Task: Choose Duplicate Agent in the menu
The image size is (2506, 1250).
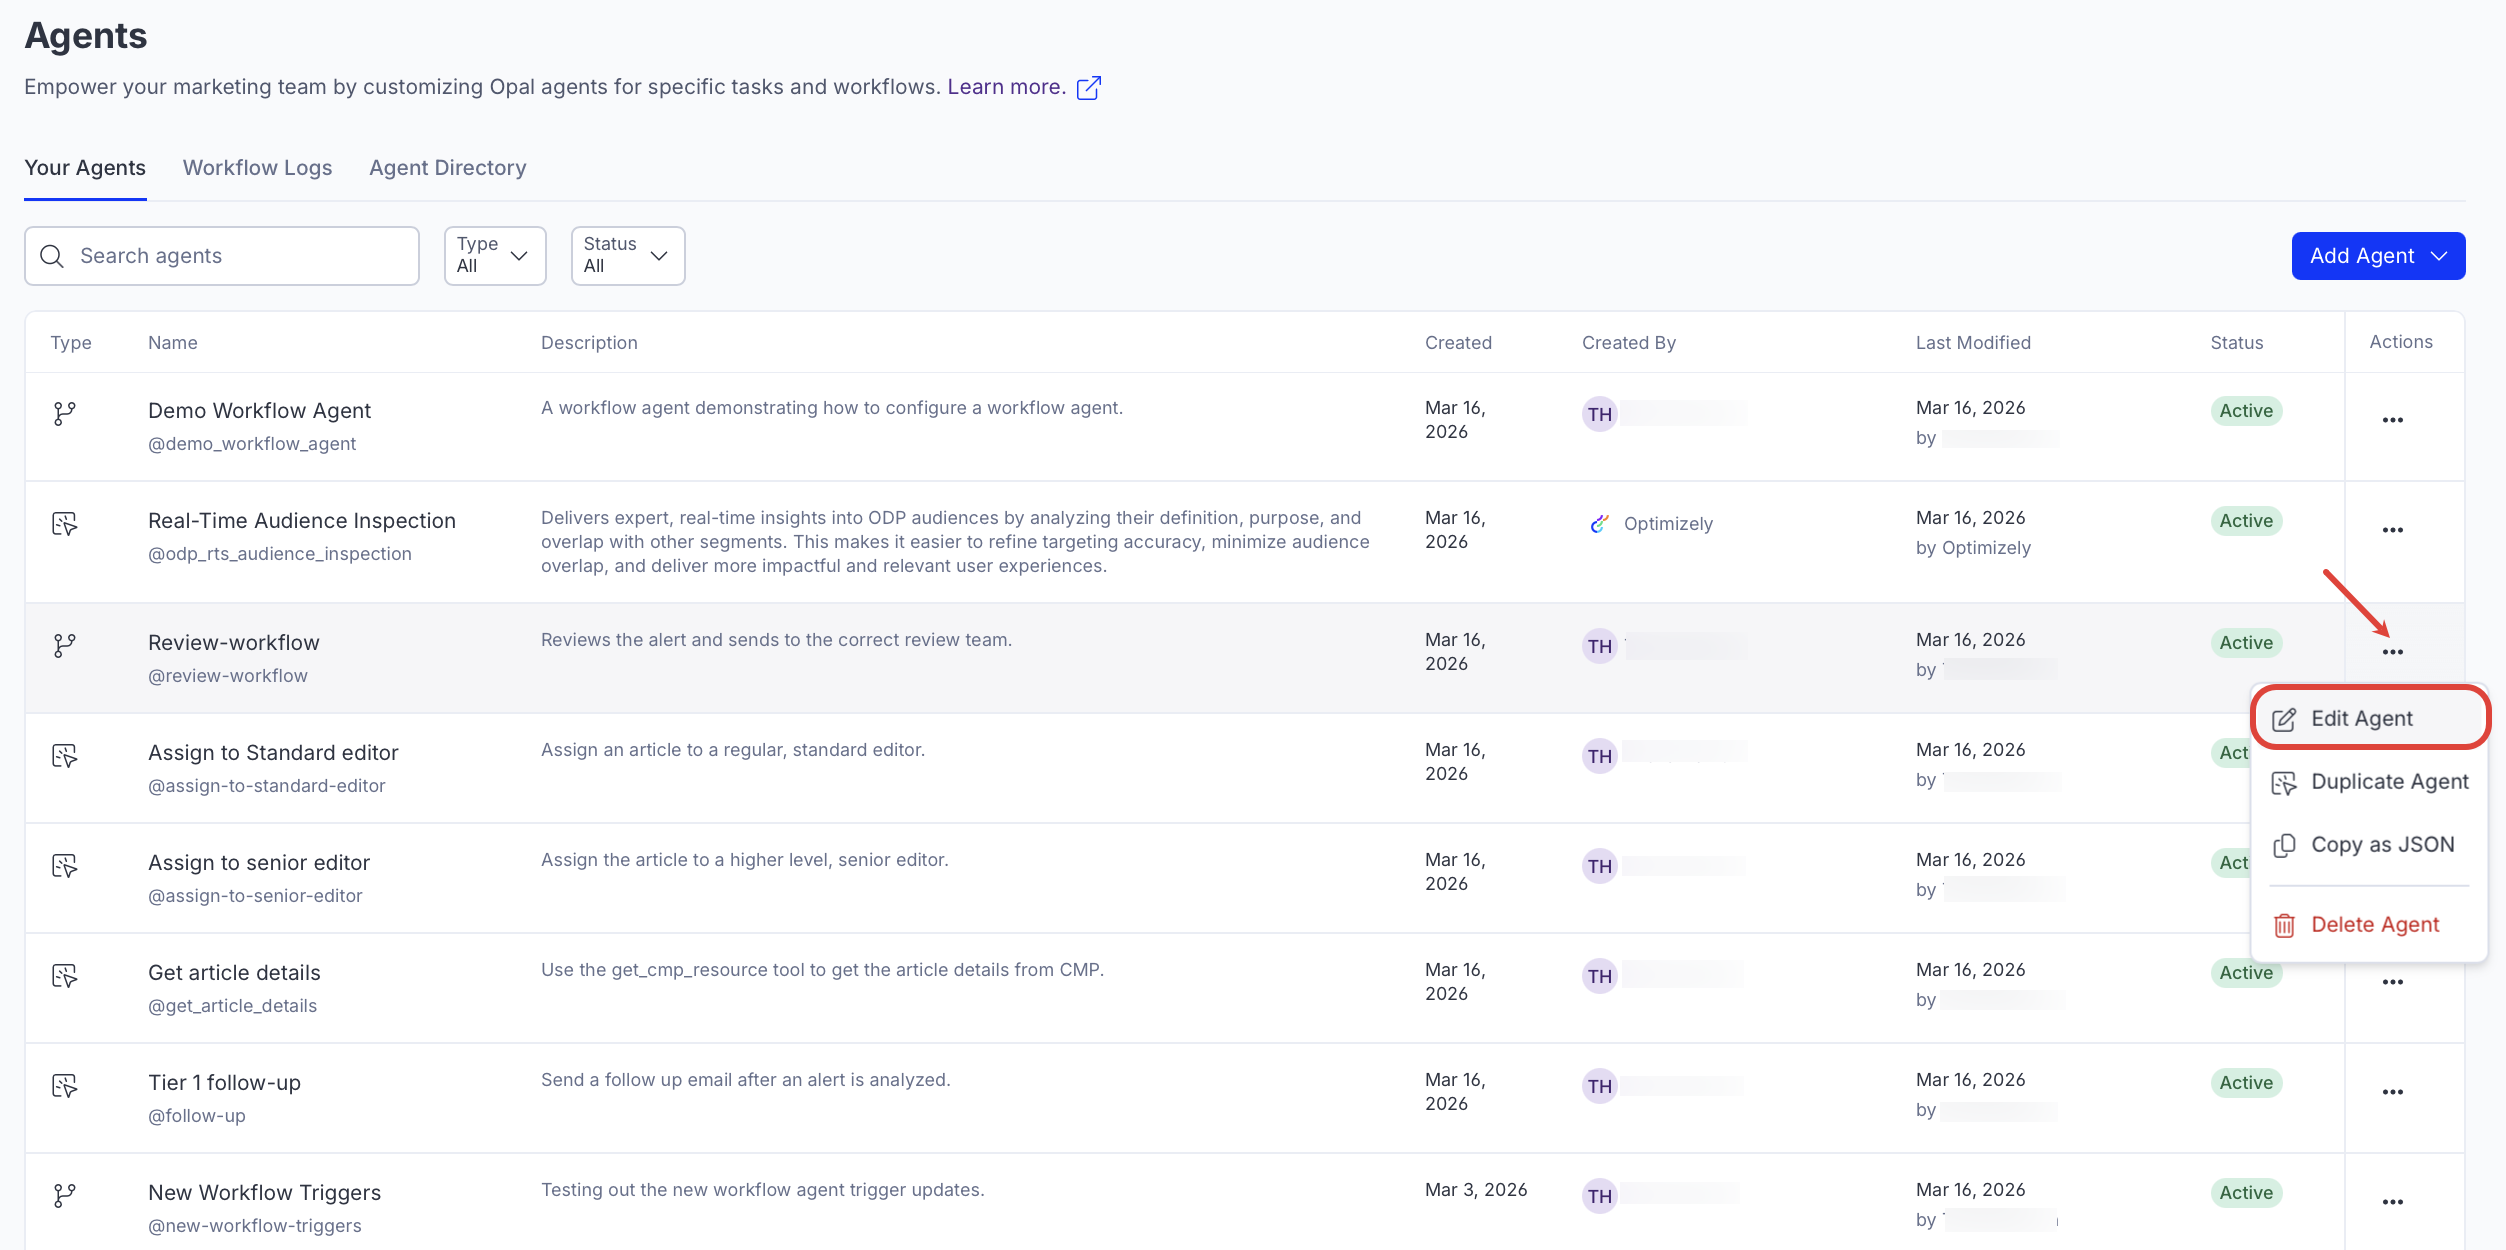Action: tap(2388, 782)
